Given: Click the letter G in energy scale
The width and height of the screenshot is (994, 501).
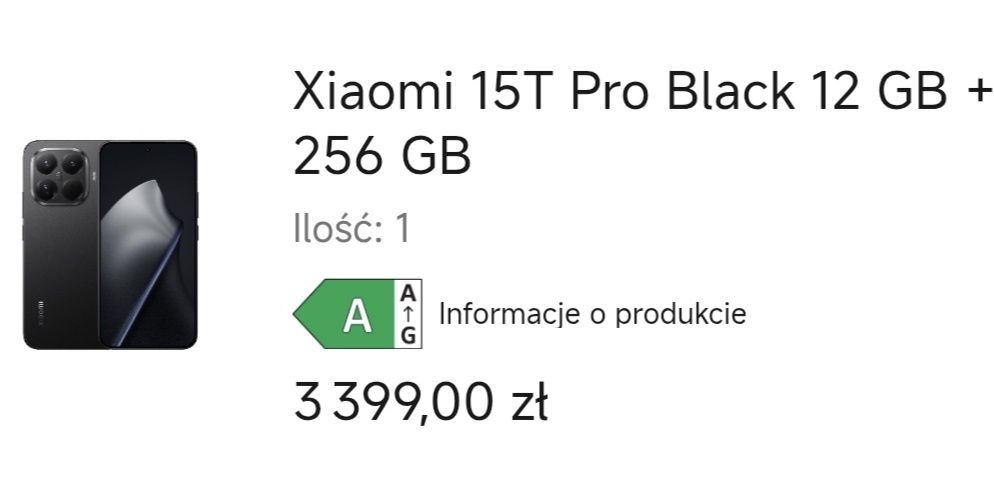Looking at the screenshot, I should [408, 335].
